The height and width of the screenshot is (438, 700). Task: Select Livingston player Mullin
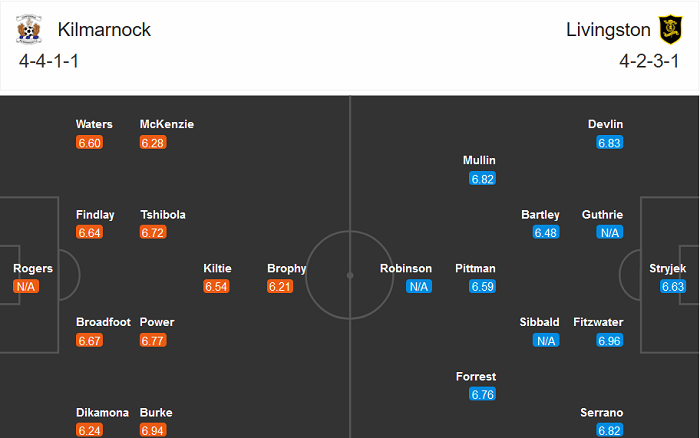tap(479, 160)
